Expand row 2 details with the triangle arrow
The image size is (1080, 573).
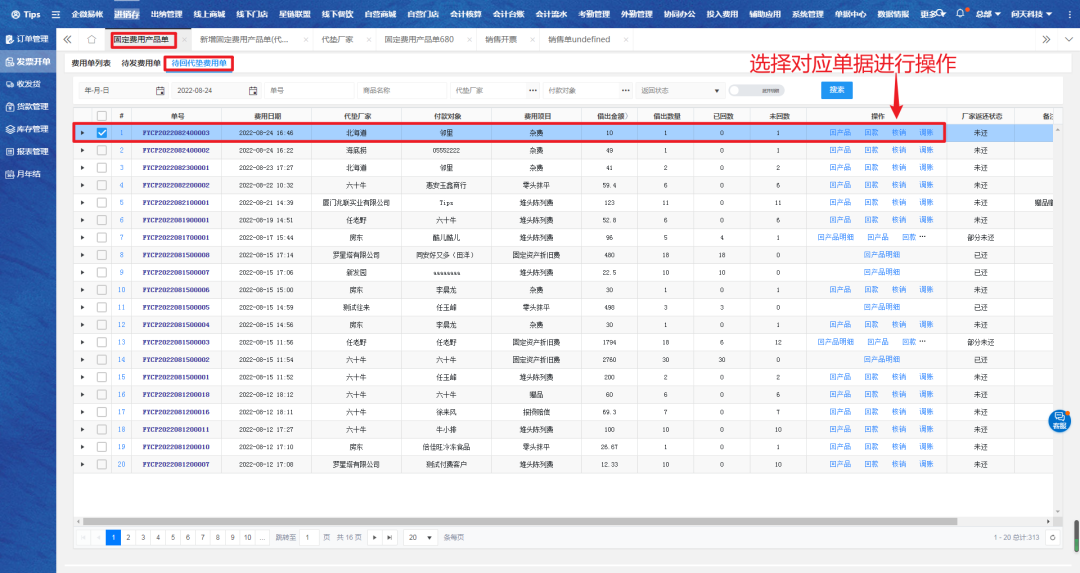[x=83, y=151]
